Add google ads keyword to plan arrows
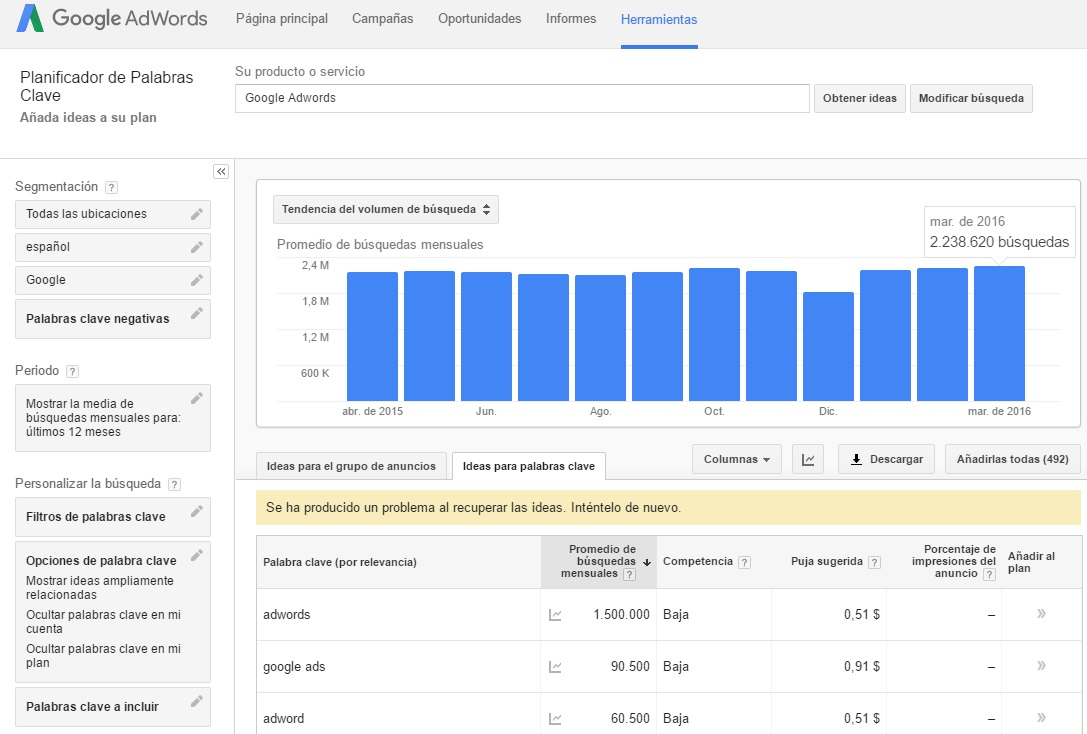The image size is (1087, 734). 1041,665
